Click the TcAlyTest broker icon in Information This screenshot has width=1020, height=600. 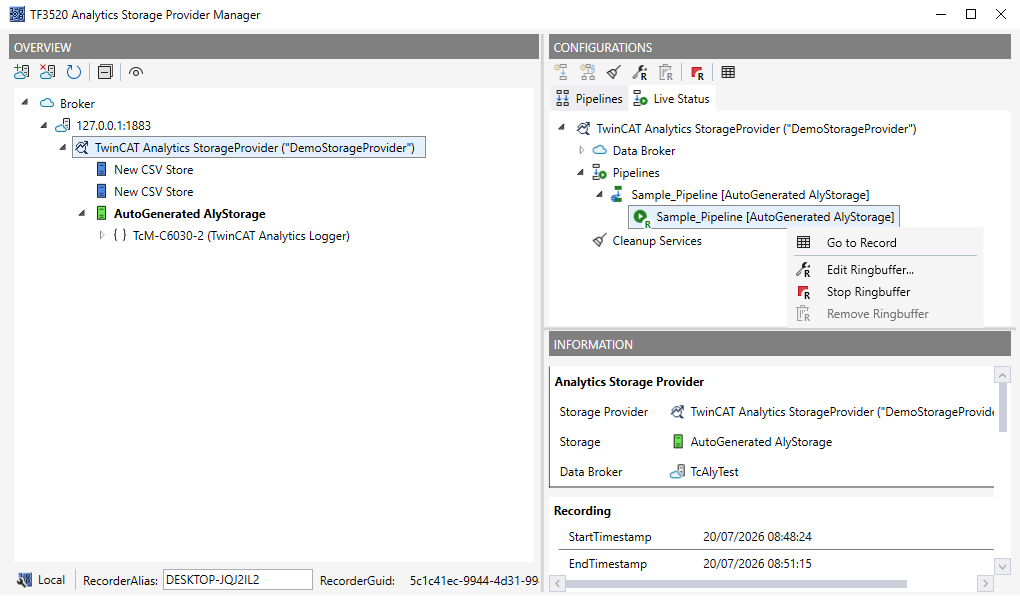click(677, 471)
